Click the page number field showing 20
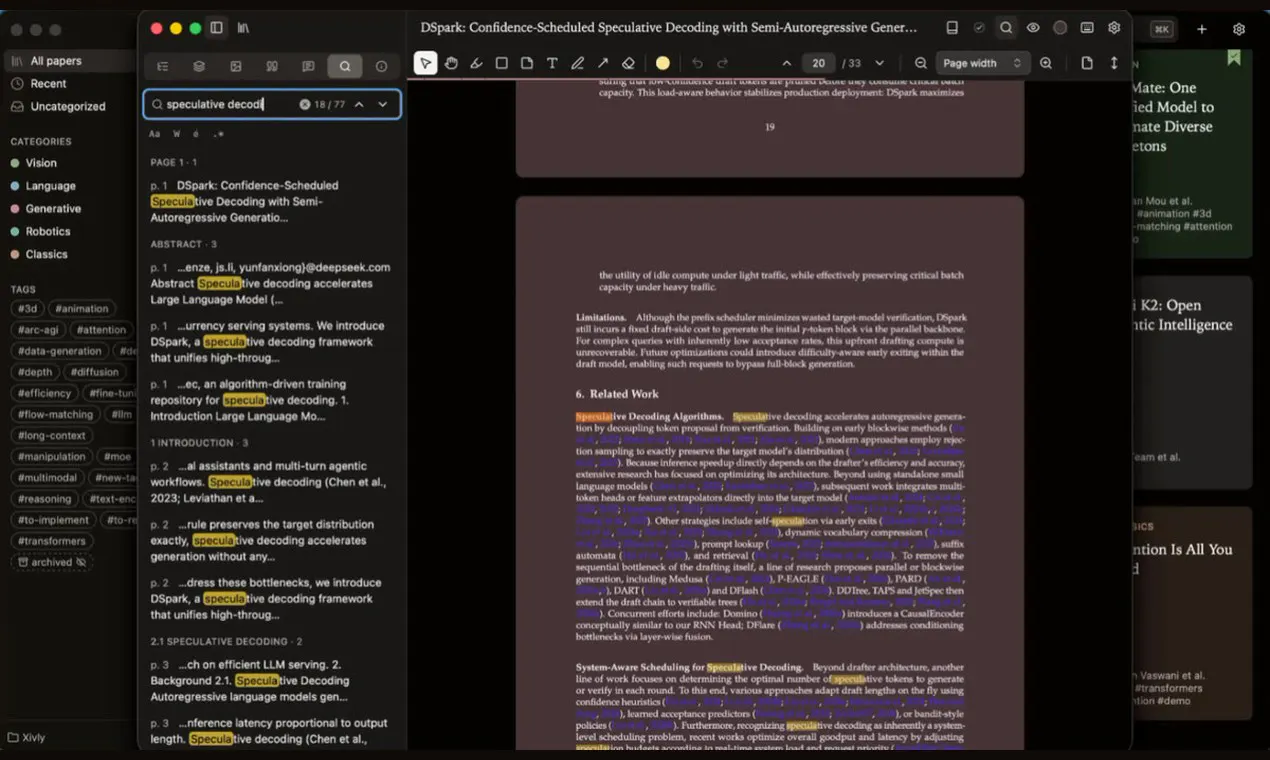 (818, 63)
